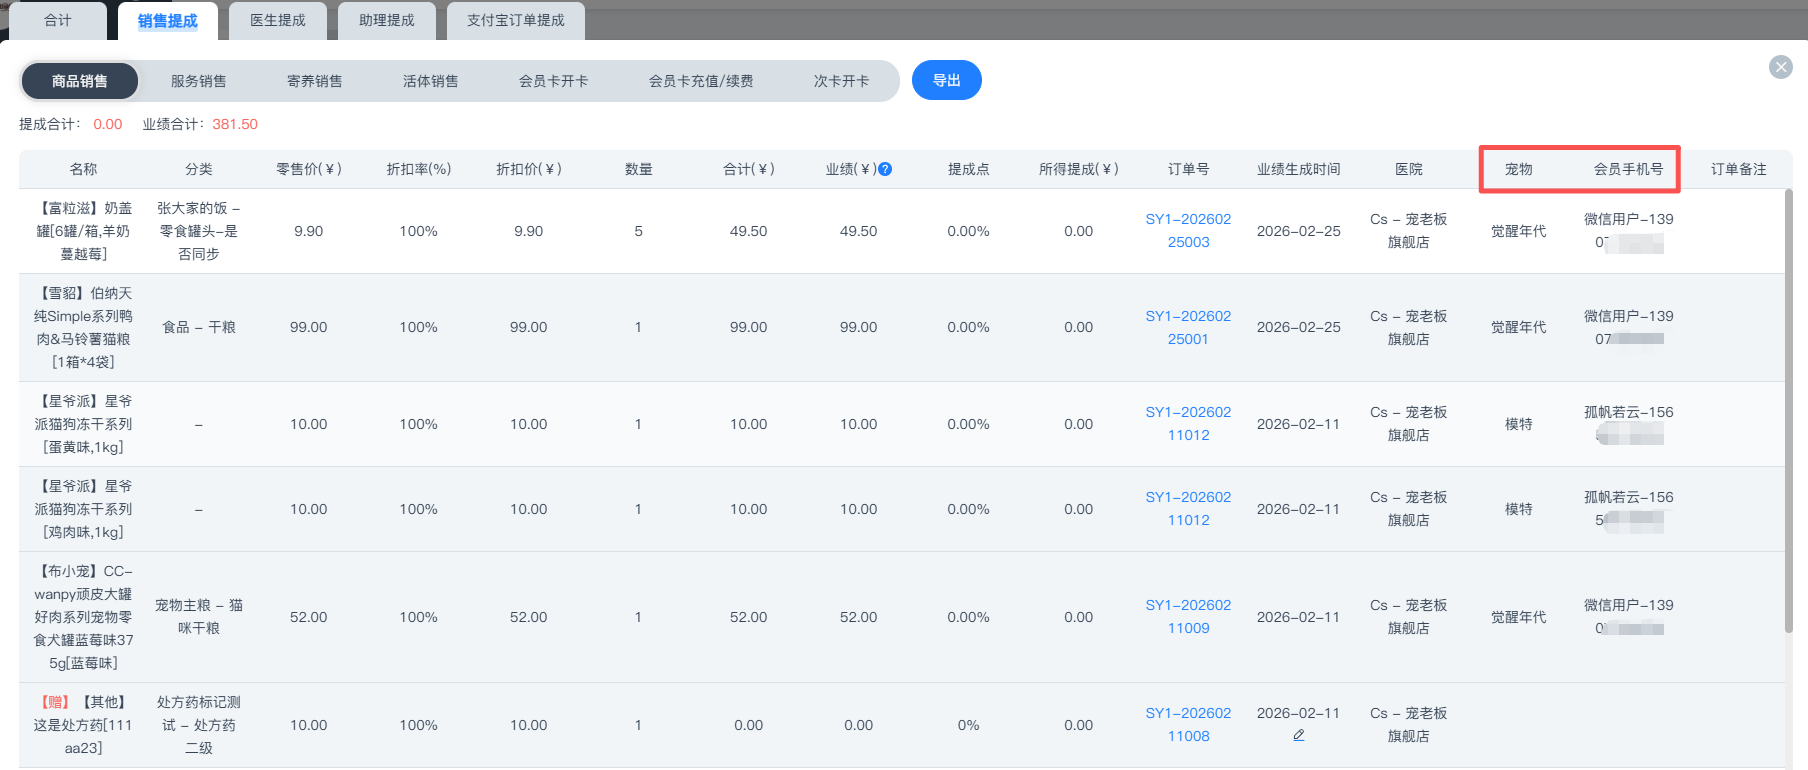1808x770 pixels.
Task: Click the help icon beside 业绩(￥) header
Action: pyautogui.click(x=885, y=169)
